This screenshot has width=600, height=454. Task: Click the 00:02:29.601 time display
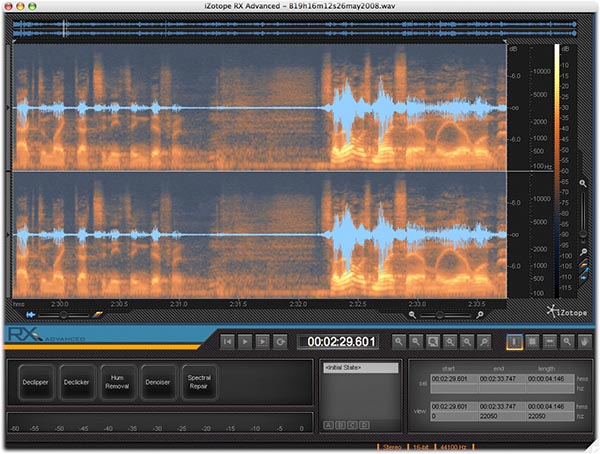coord(339,341)
